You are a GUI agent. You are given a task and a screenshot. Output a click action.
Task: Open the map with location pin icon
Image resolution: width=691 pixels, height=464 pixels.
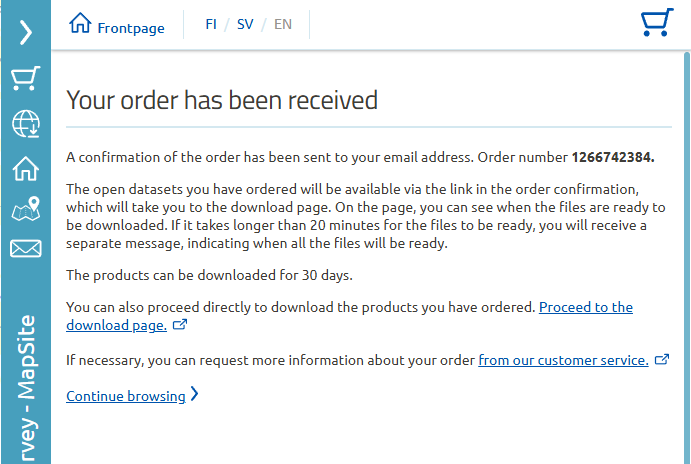tap(26, 209)
